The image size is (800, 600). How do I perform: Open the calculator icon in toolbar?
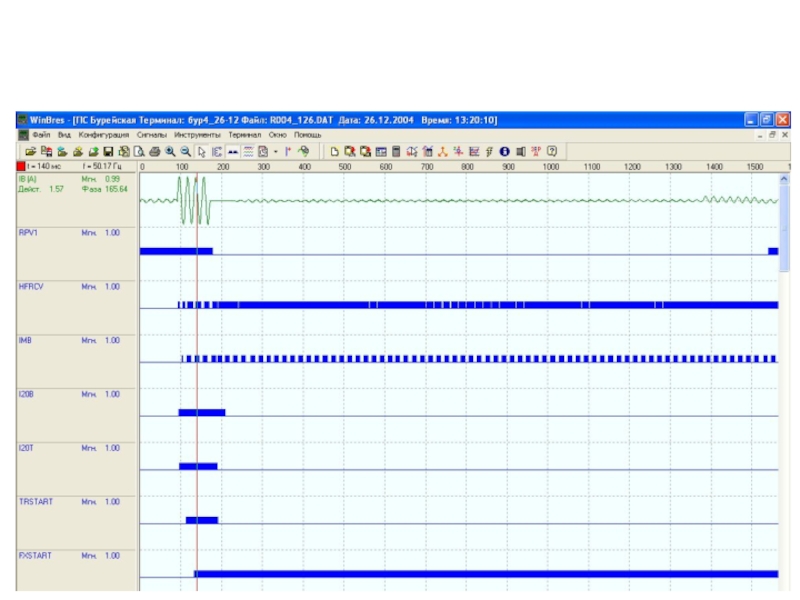(396, 151)
